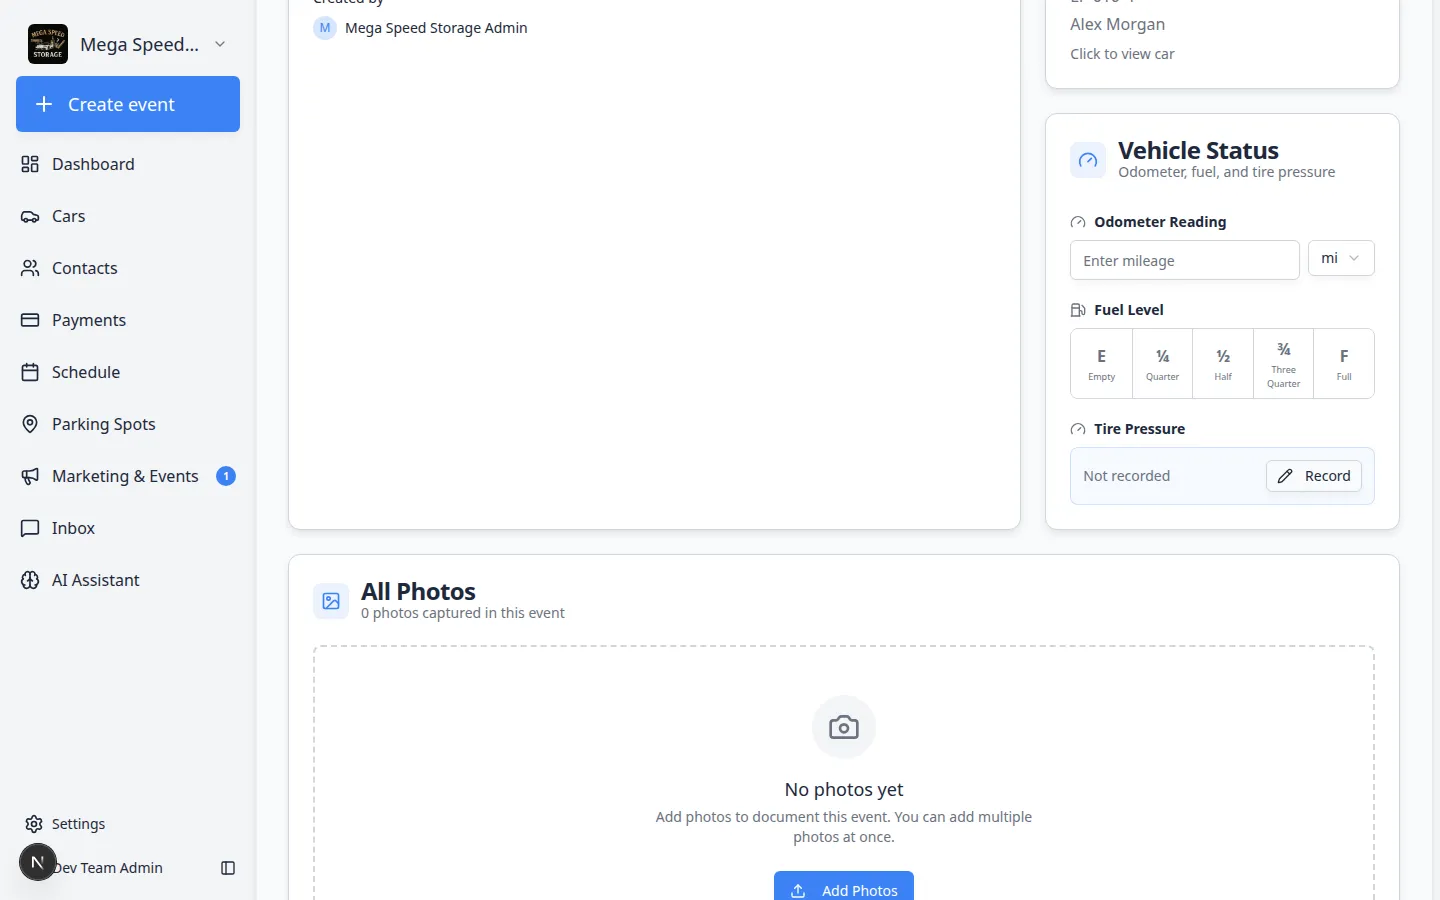Click the Contacts people icon
1440x900 pixels.
pyautogui.click(x=30, y=268)
